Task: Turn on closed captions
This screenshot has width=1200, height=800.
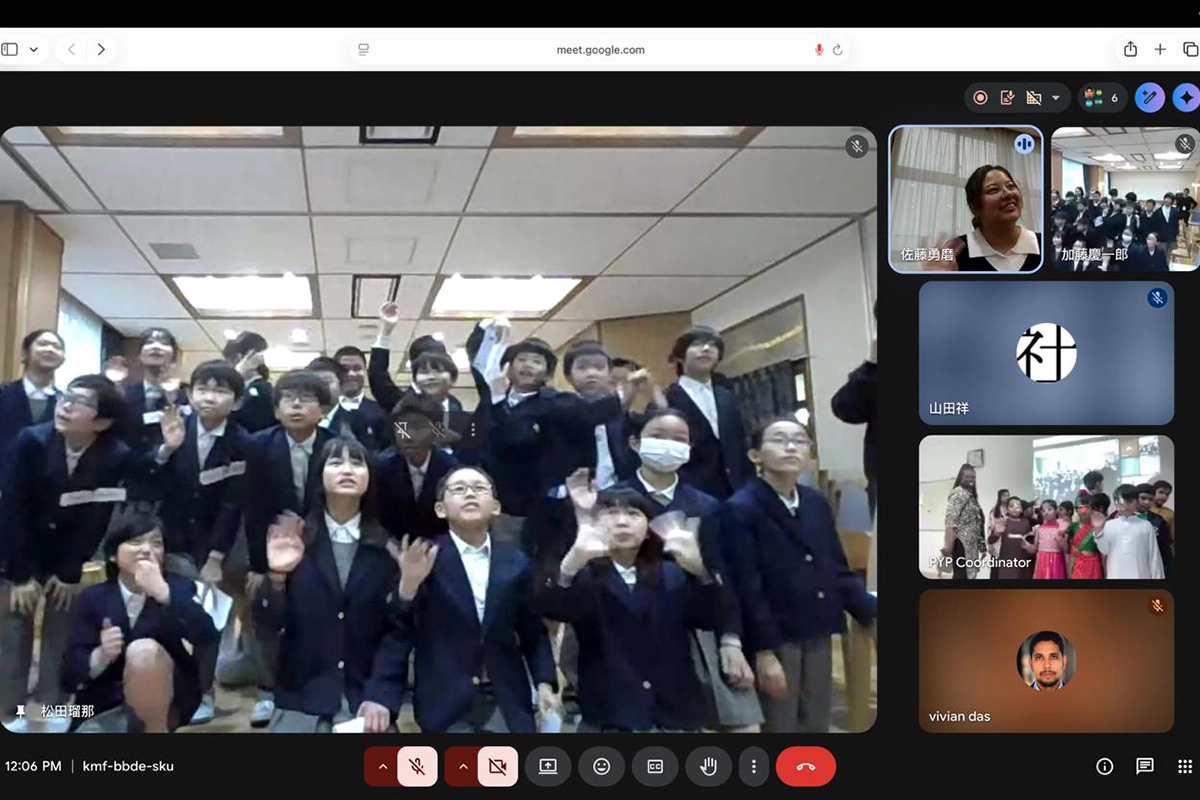Action: (x=655, y=766)
